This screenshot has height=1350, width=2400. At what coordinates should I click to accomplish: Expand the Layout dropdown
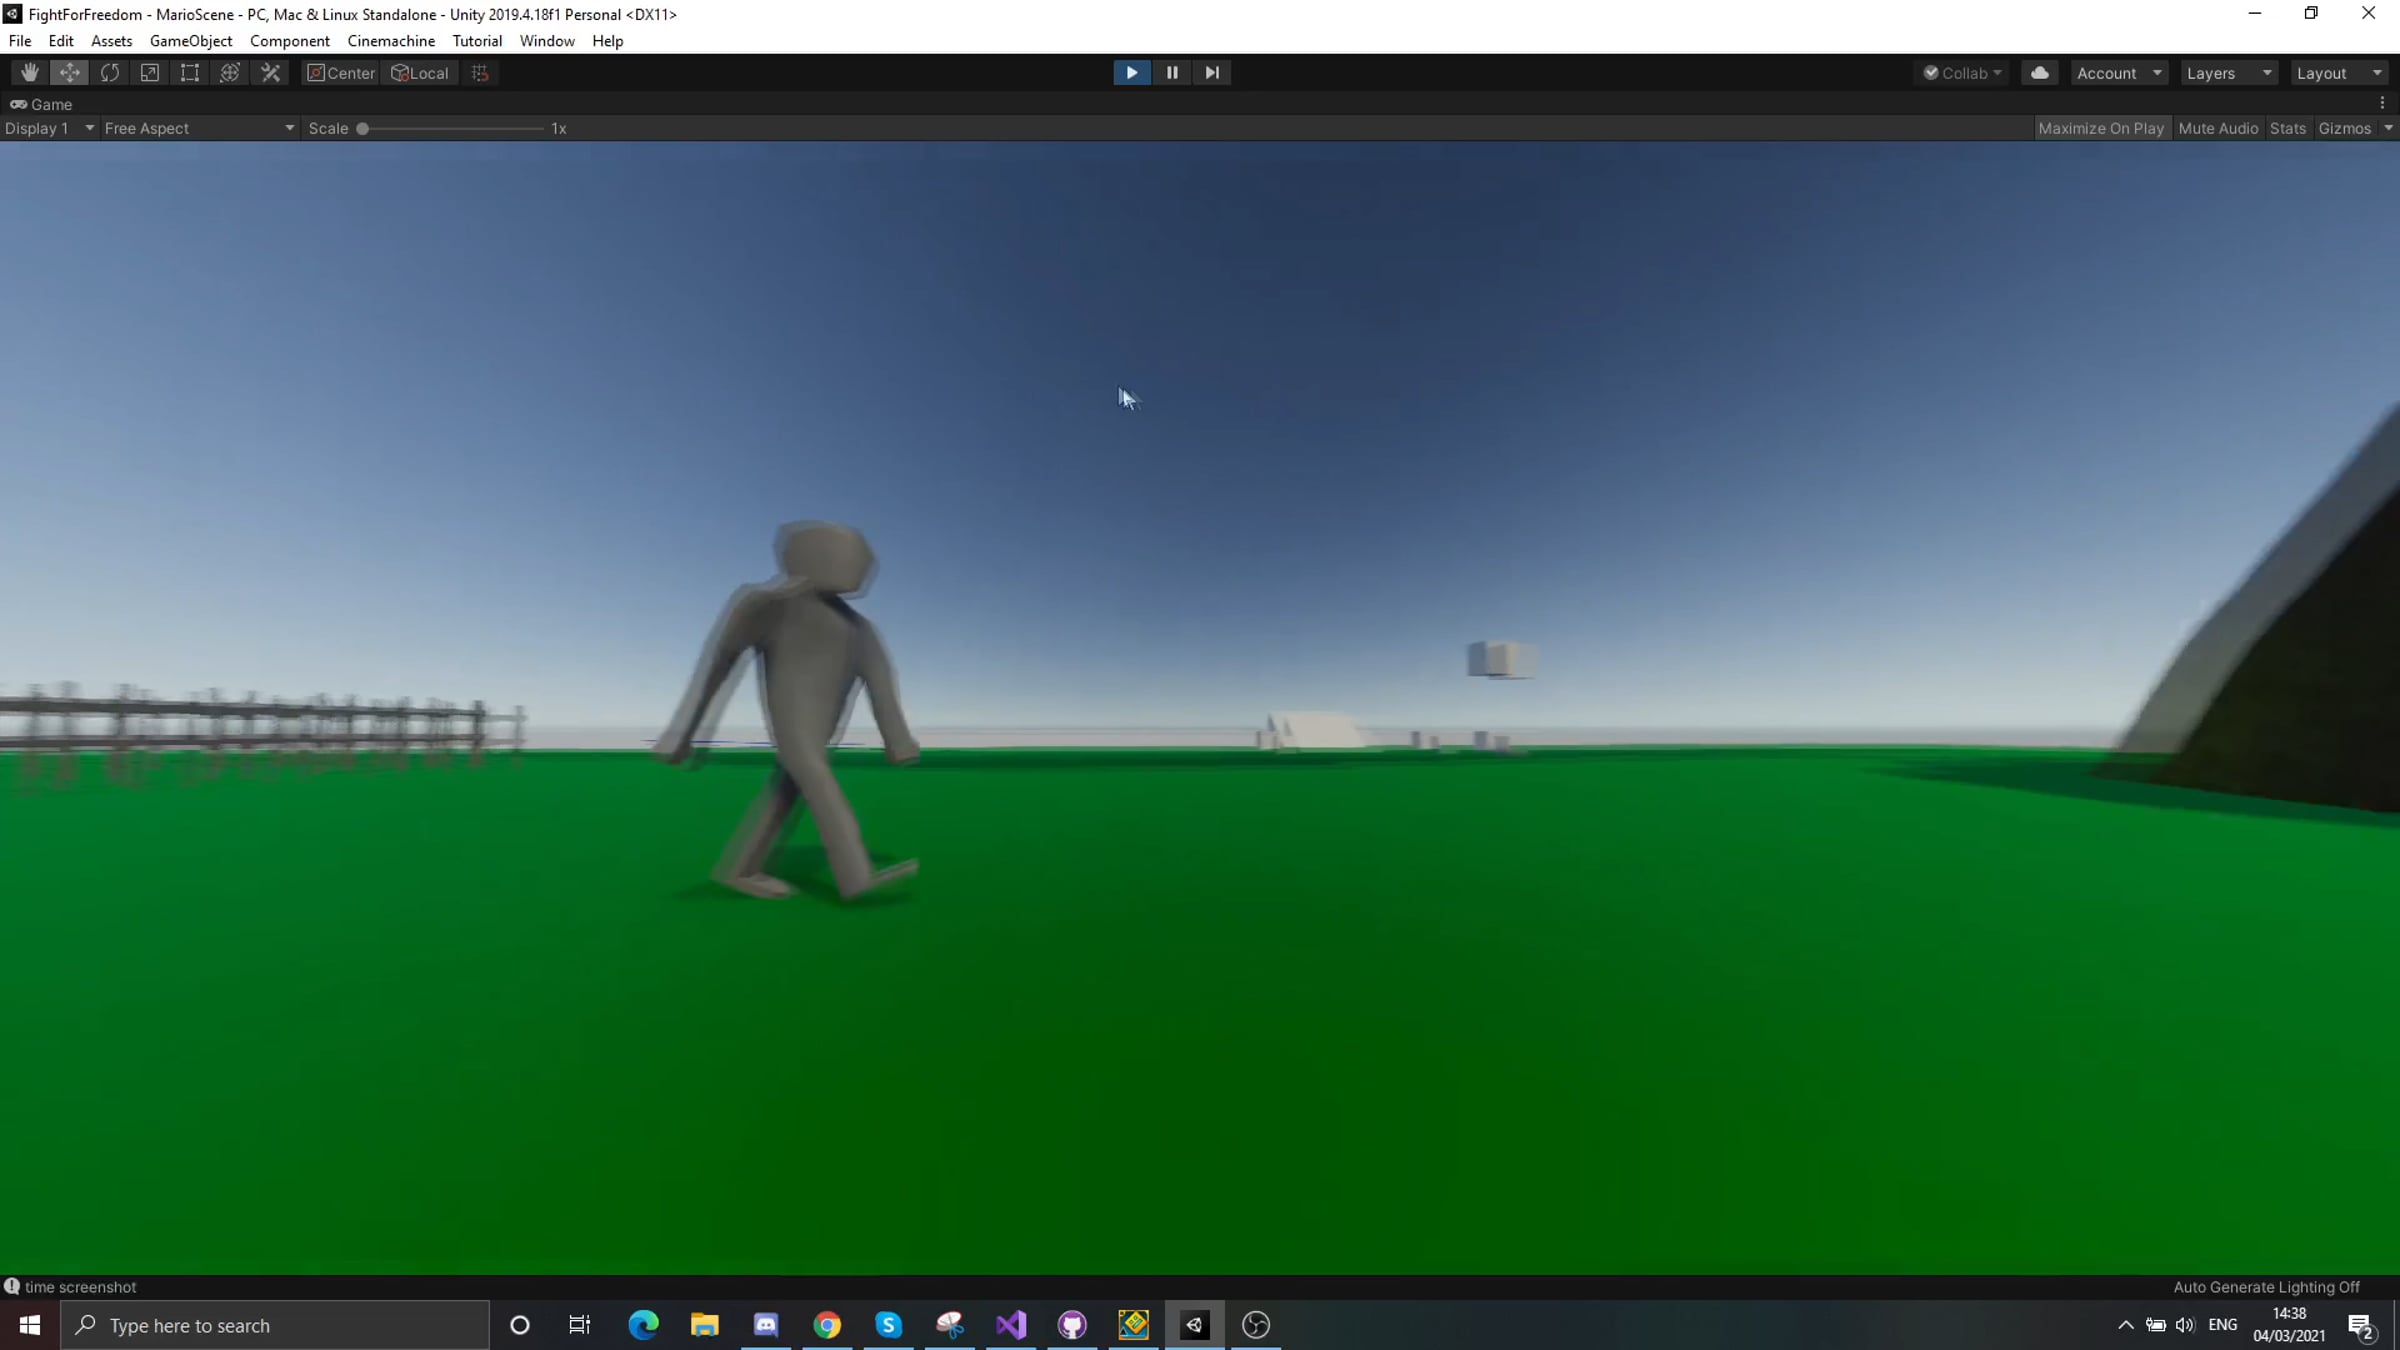(2338, 73)
